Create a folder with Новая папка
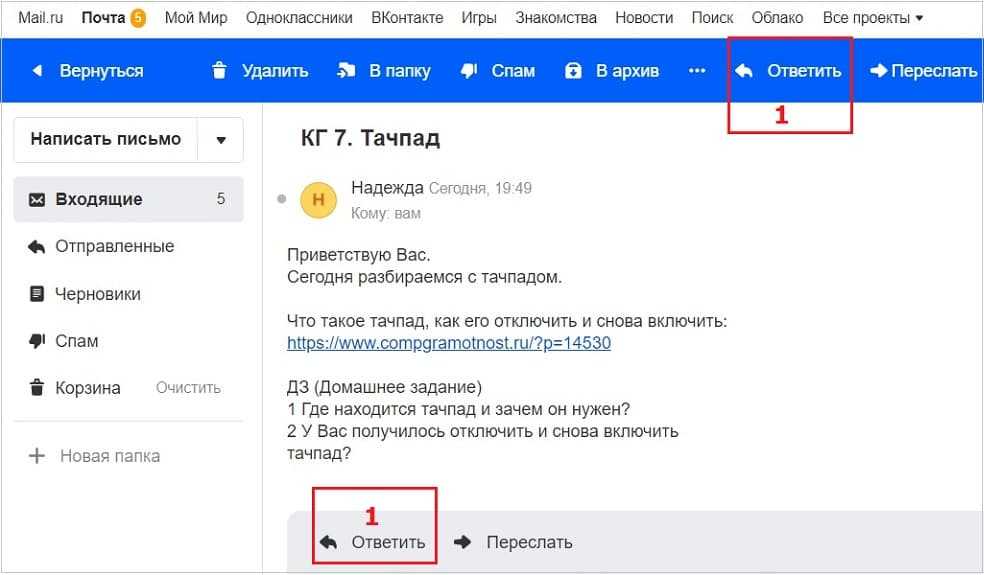This screenshot has height=575, width=984. click(109, 456)
